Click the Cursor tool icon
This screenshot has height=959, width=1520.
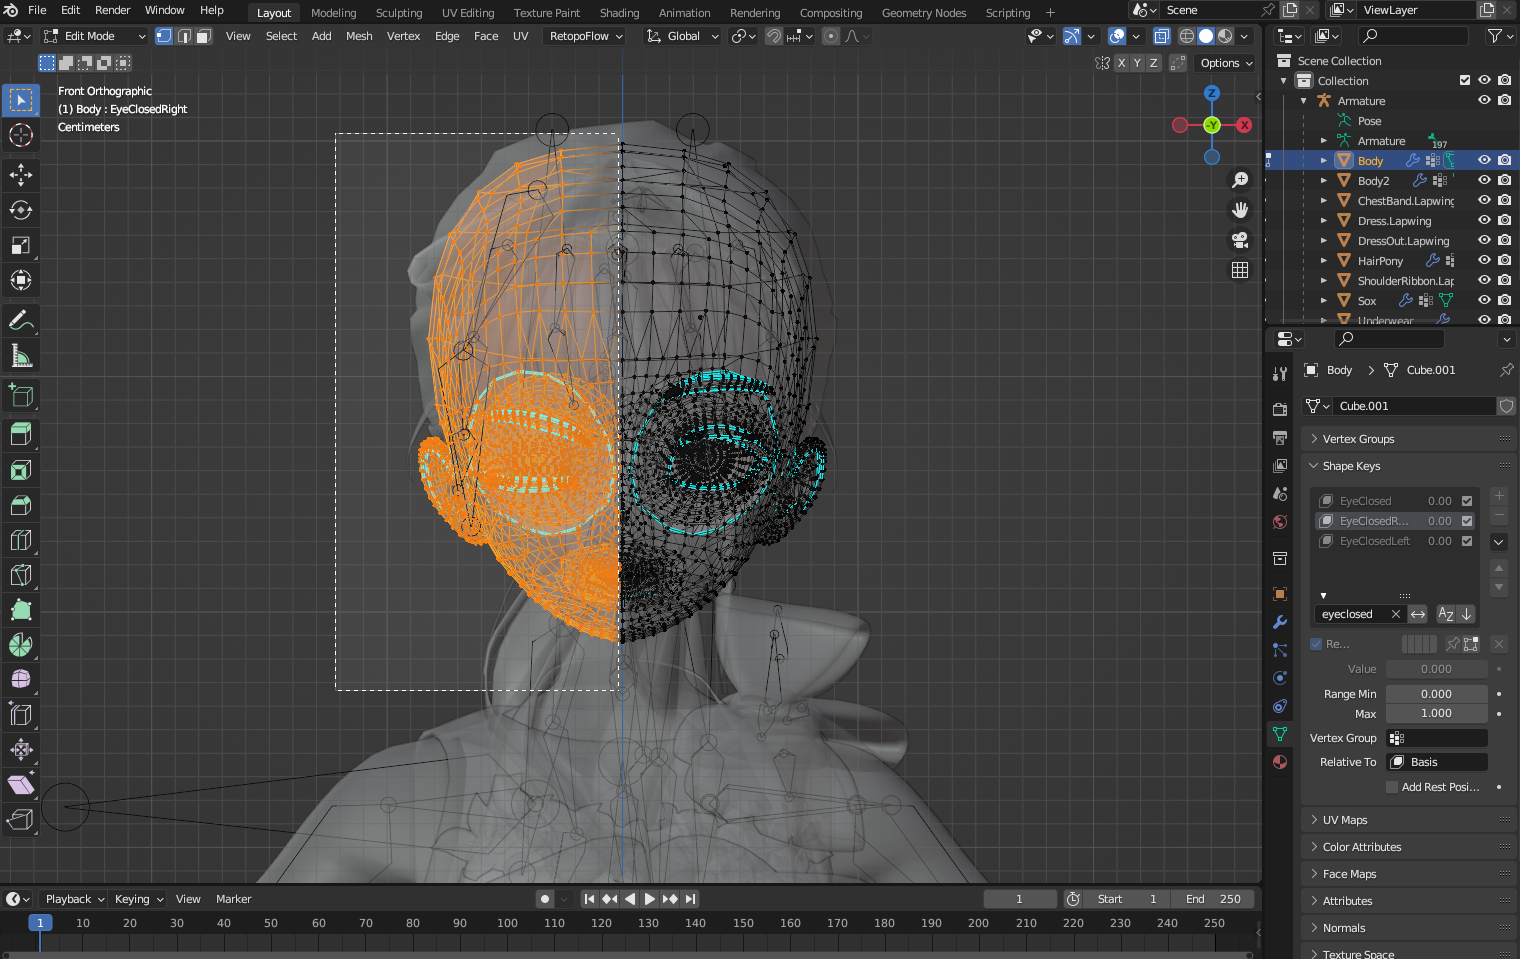tap(21, 135)
